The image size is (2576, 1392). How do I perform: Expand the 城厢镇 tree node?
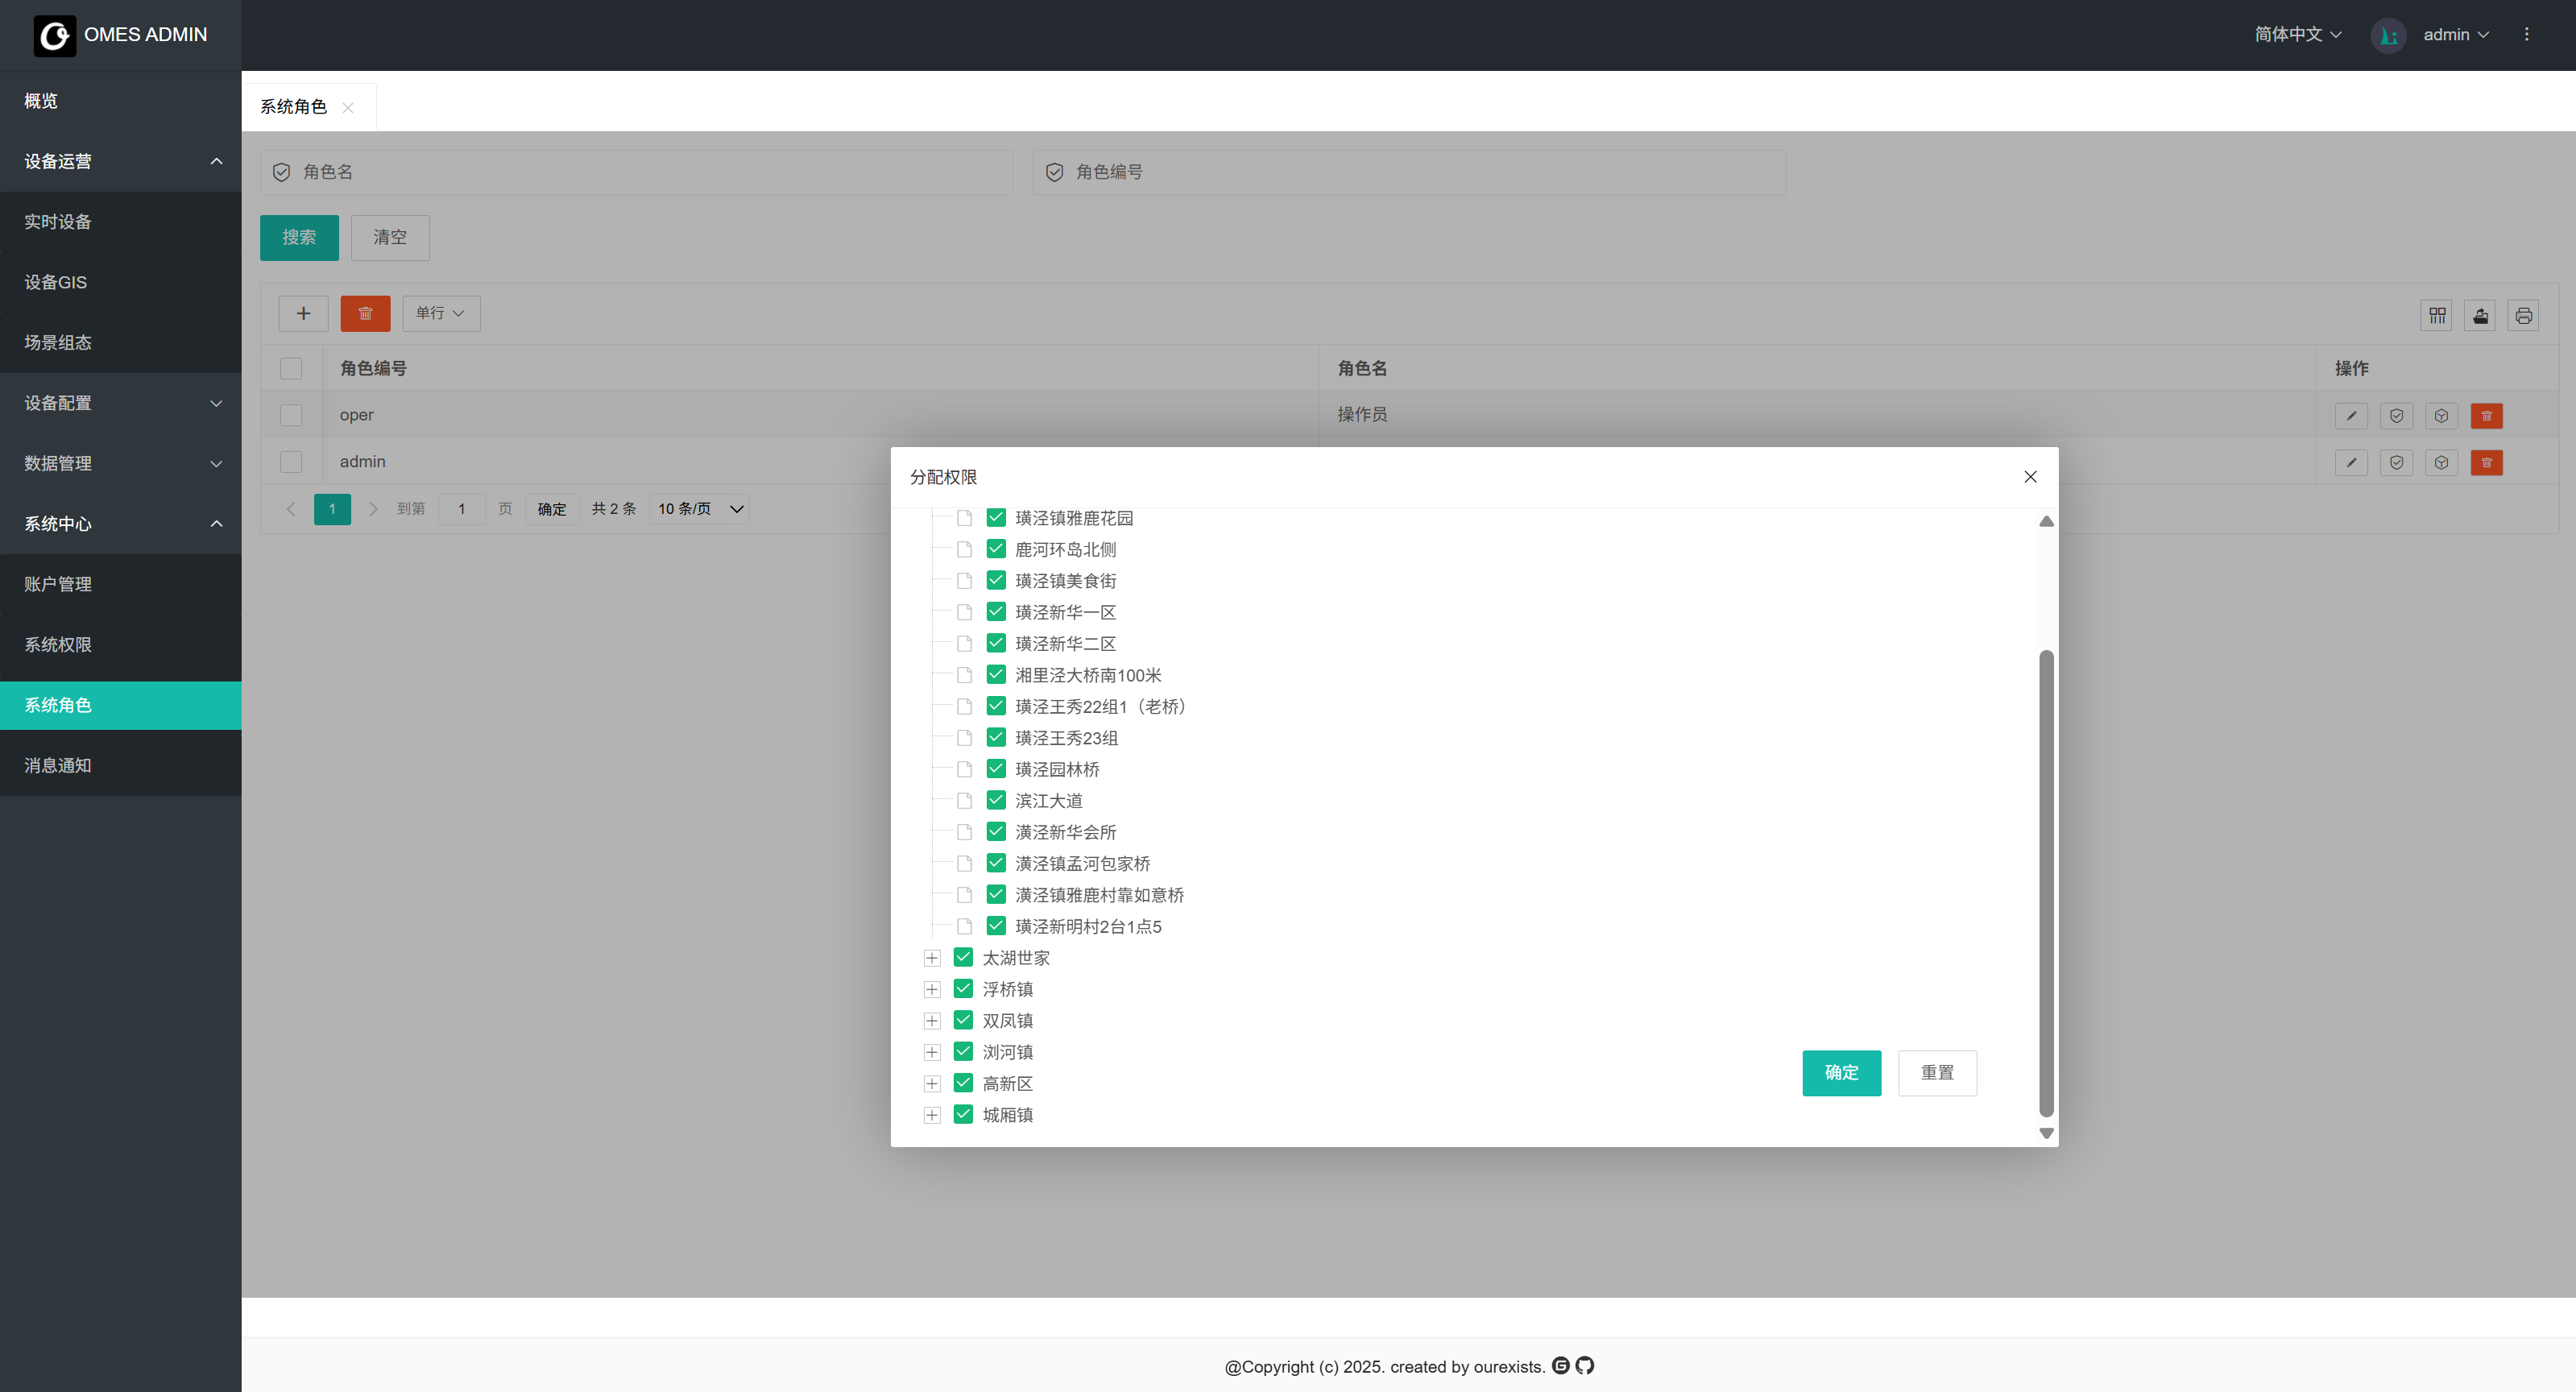932,1115
